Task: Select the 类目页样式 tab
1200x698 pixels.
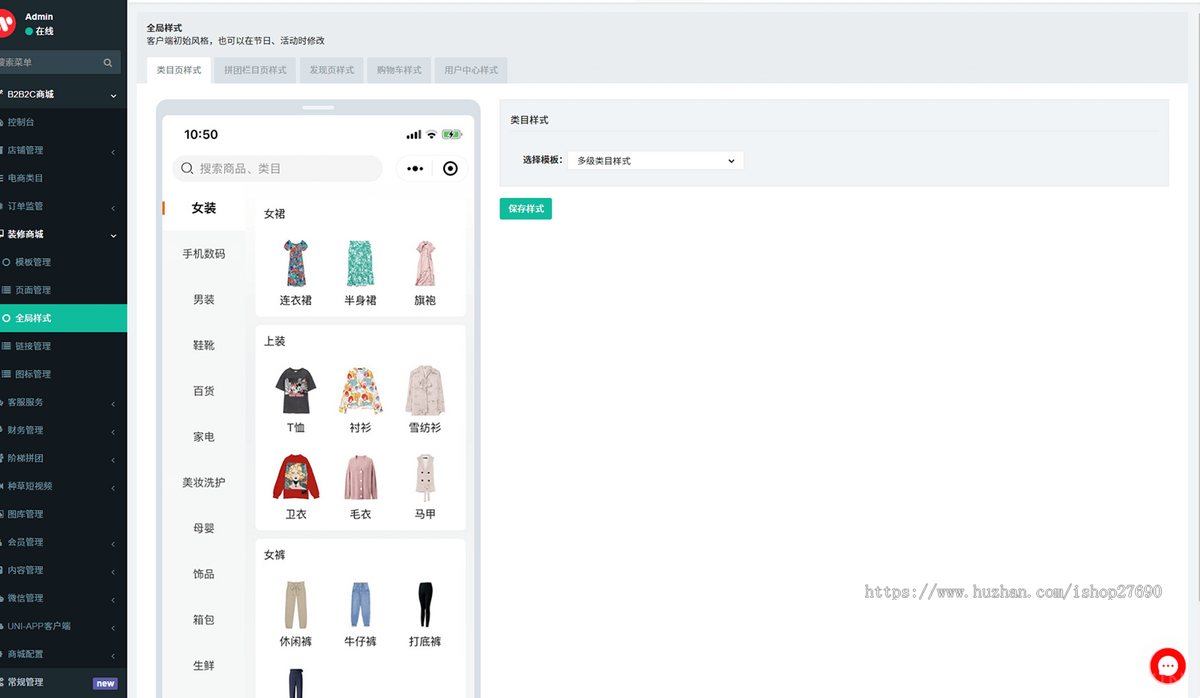Action: (x=179, y=70)
